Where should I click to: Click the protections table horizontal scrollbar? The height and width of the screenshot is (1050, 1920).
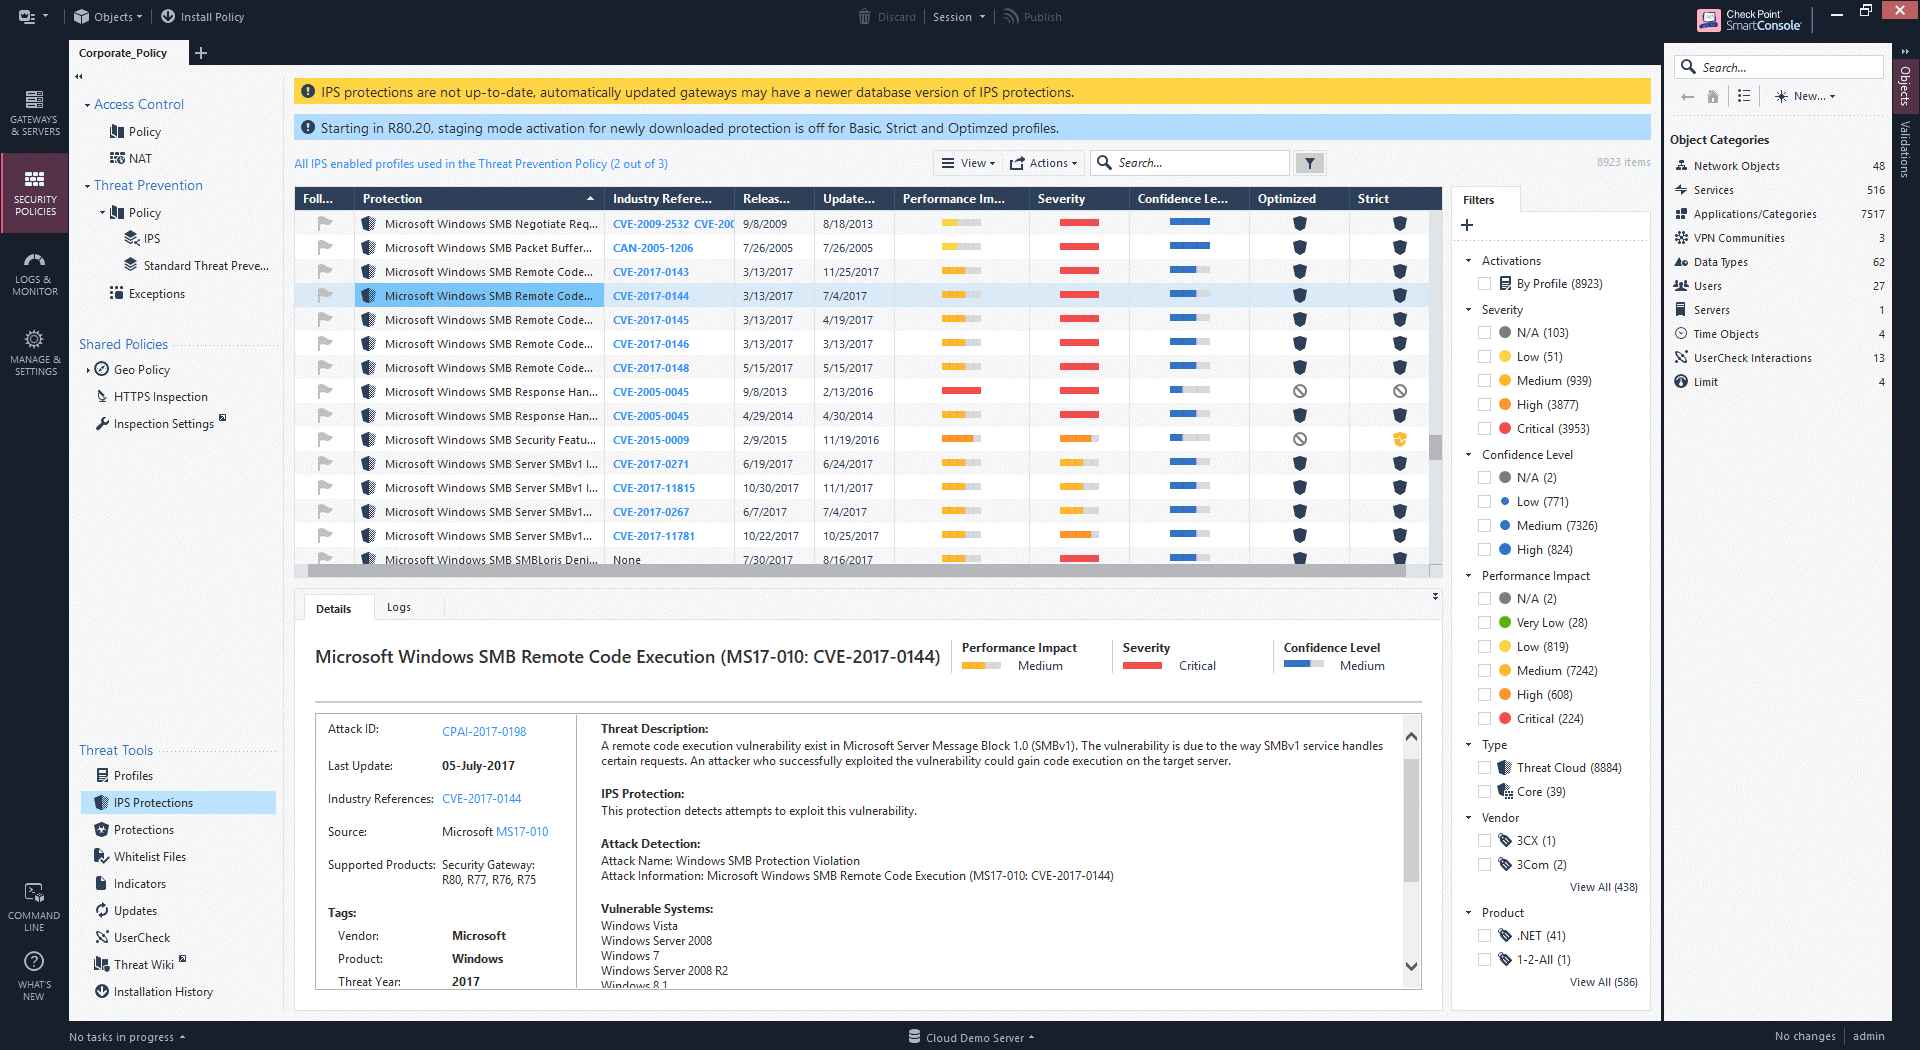(856, 572)
